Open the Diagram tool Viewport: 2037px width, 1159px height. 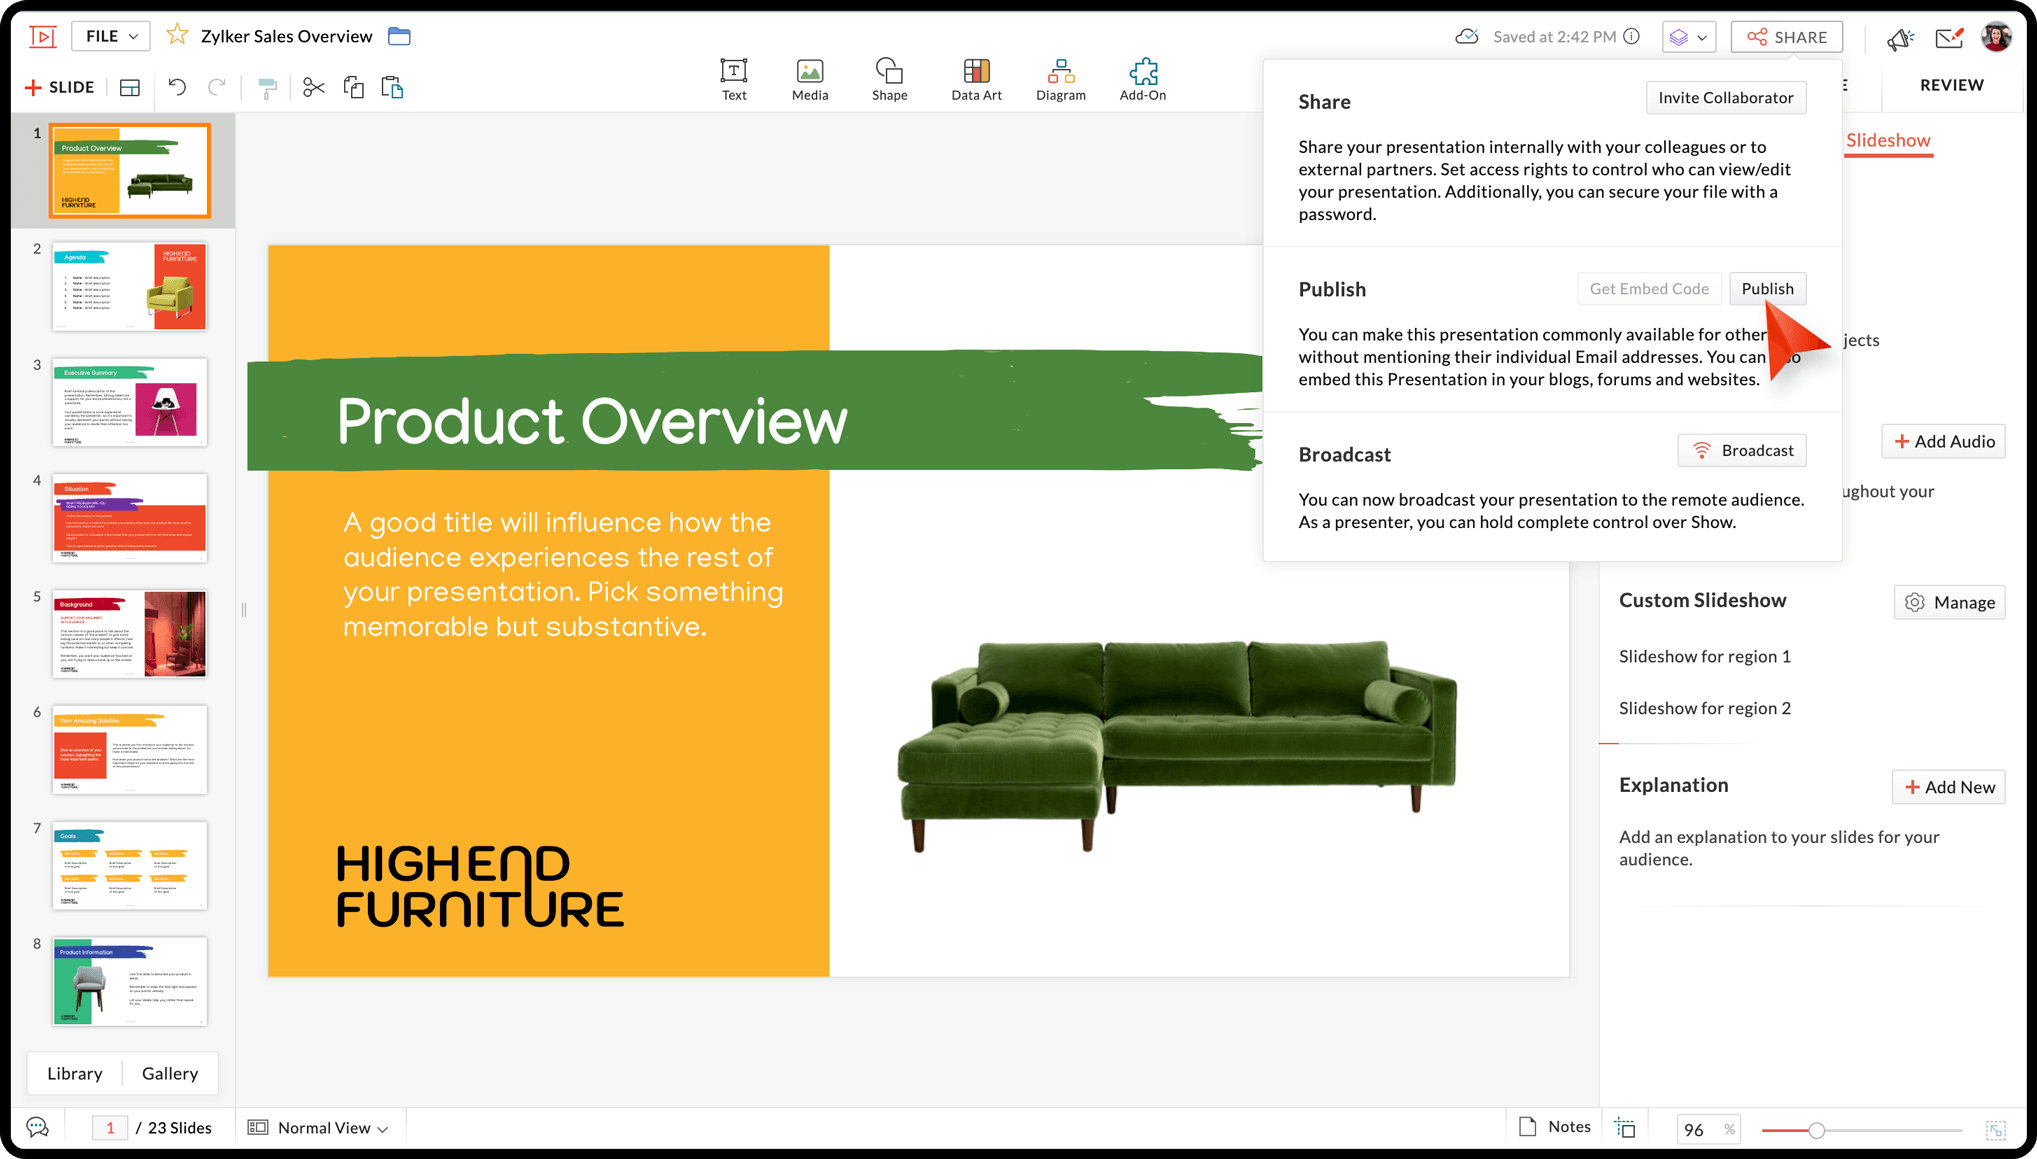click(1060, 79)
